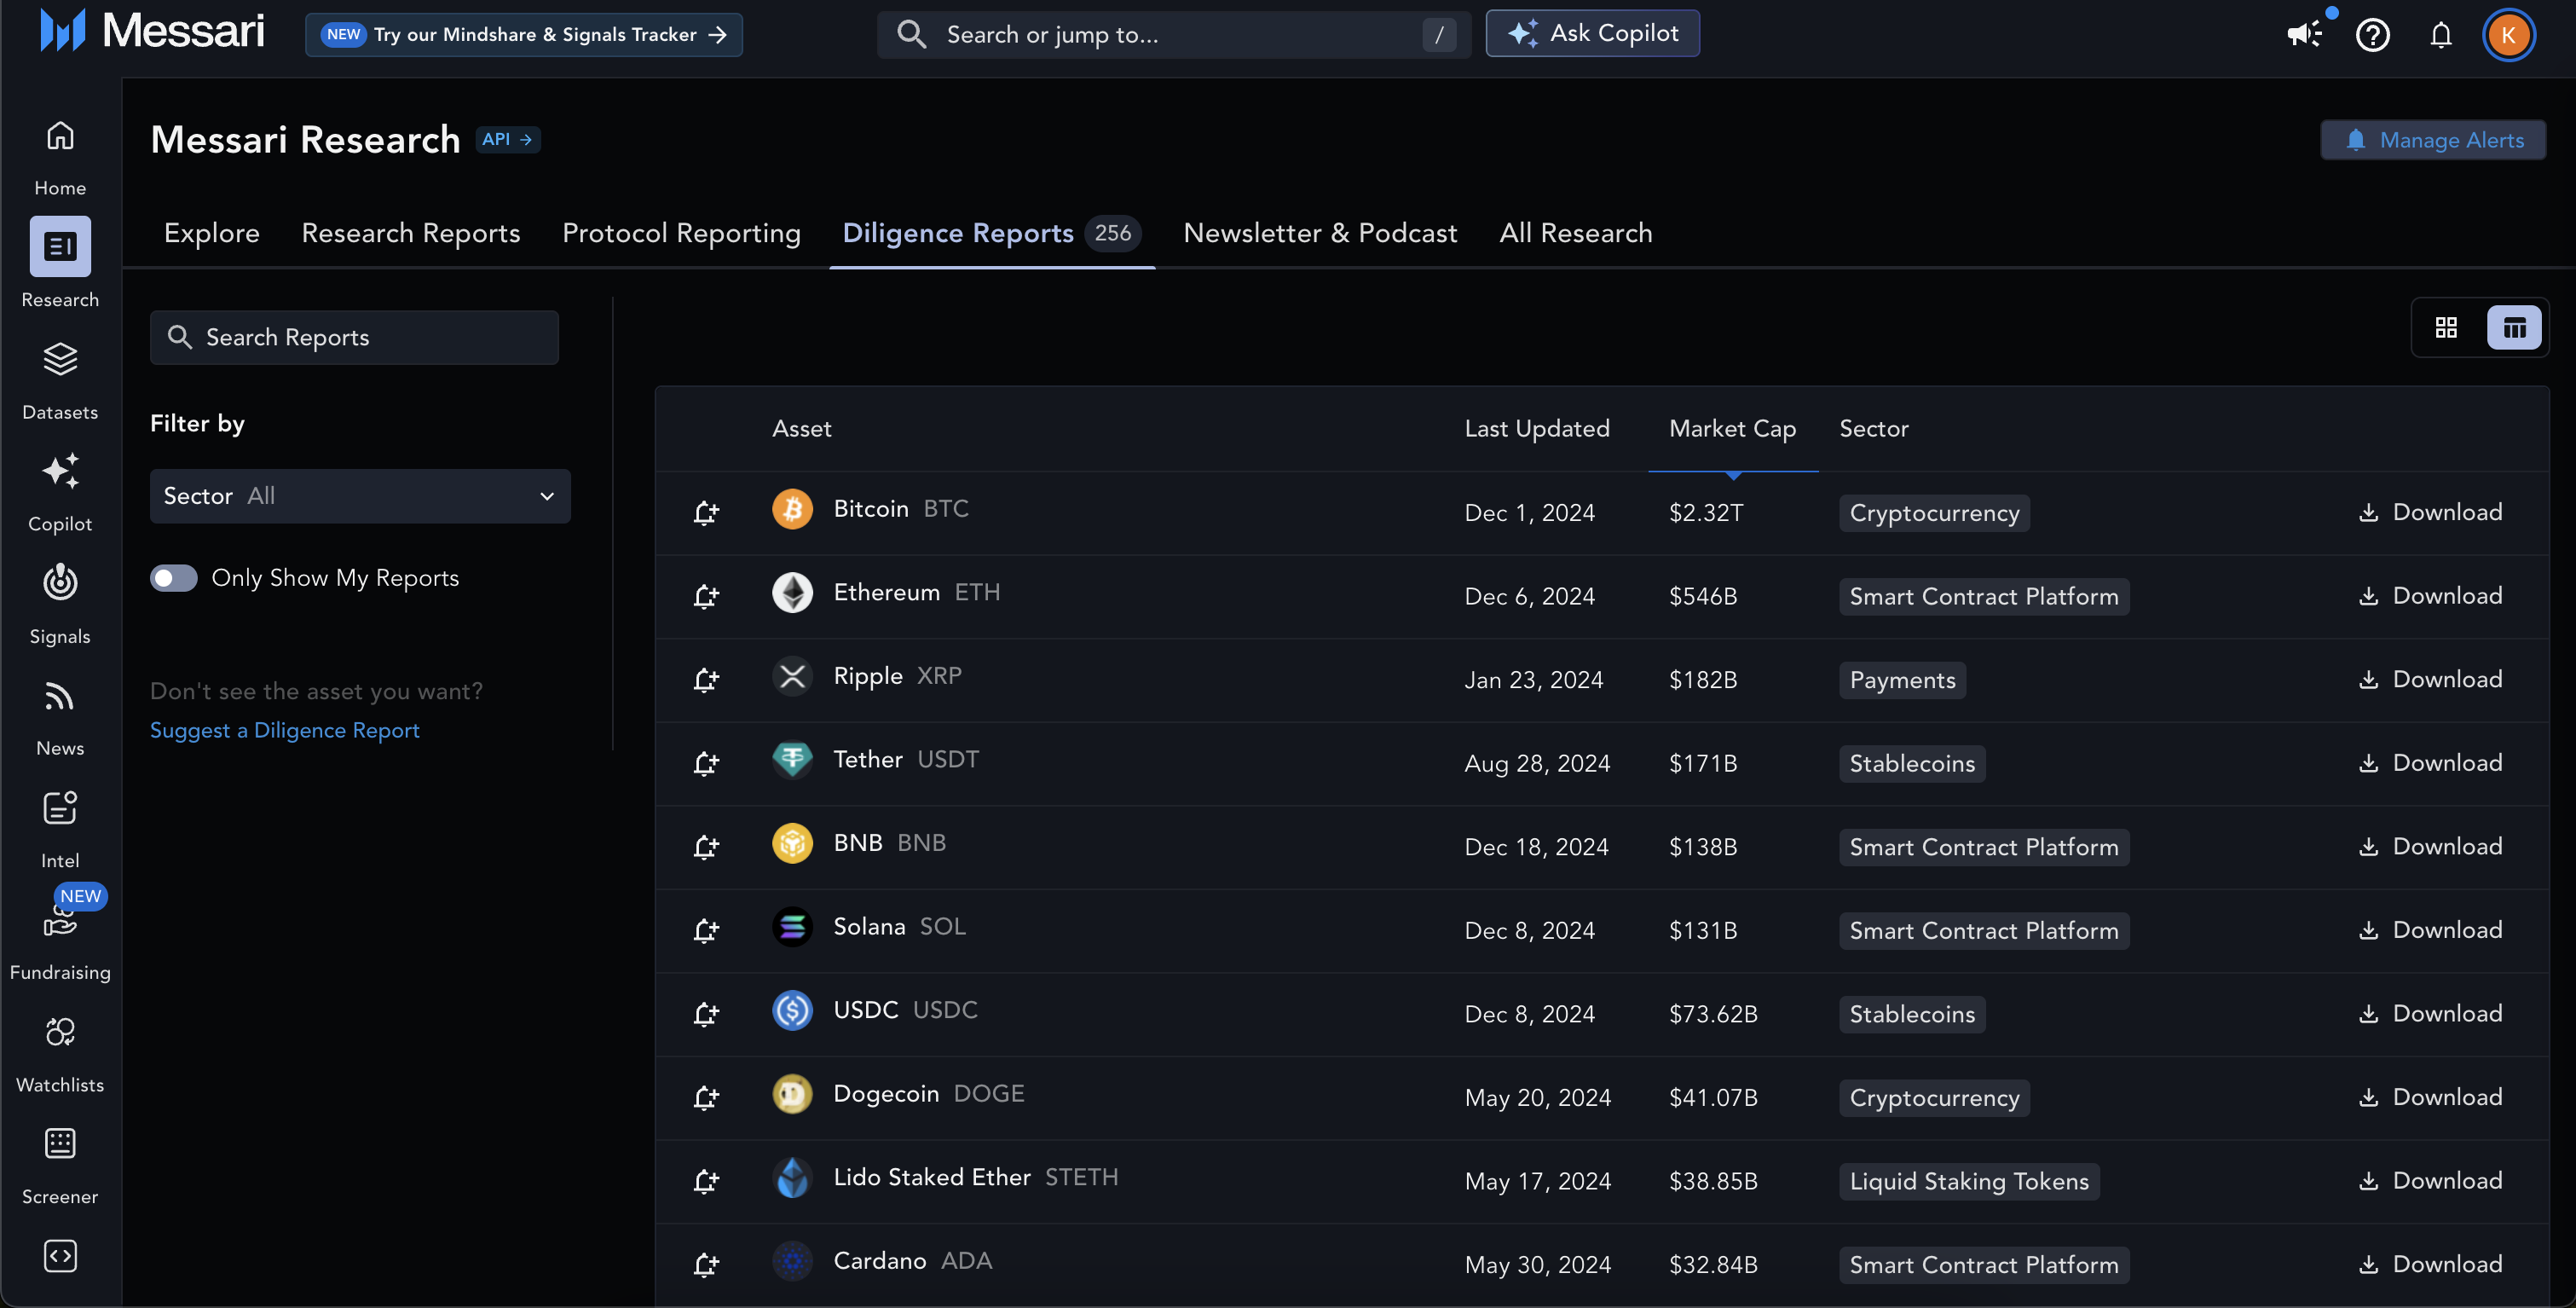Click the Messari logo
The width and height of the screenshot is (2576, 1308).
(152, 31)
